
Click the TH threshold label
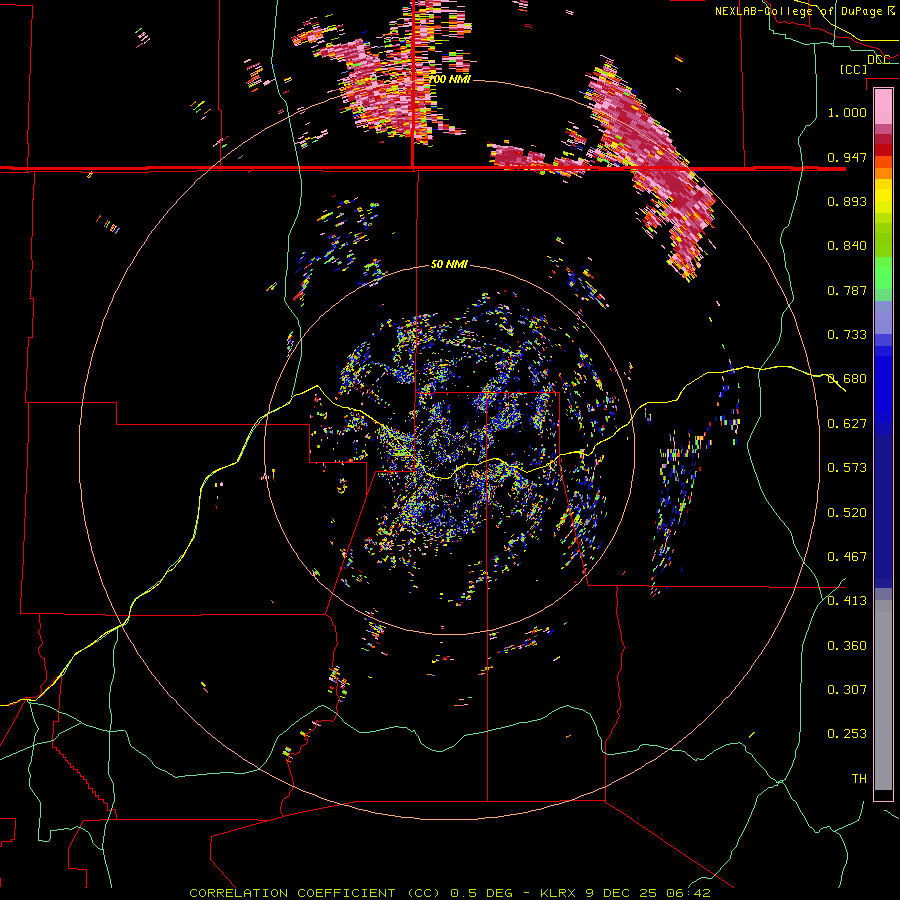coord(859,779)
